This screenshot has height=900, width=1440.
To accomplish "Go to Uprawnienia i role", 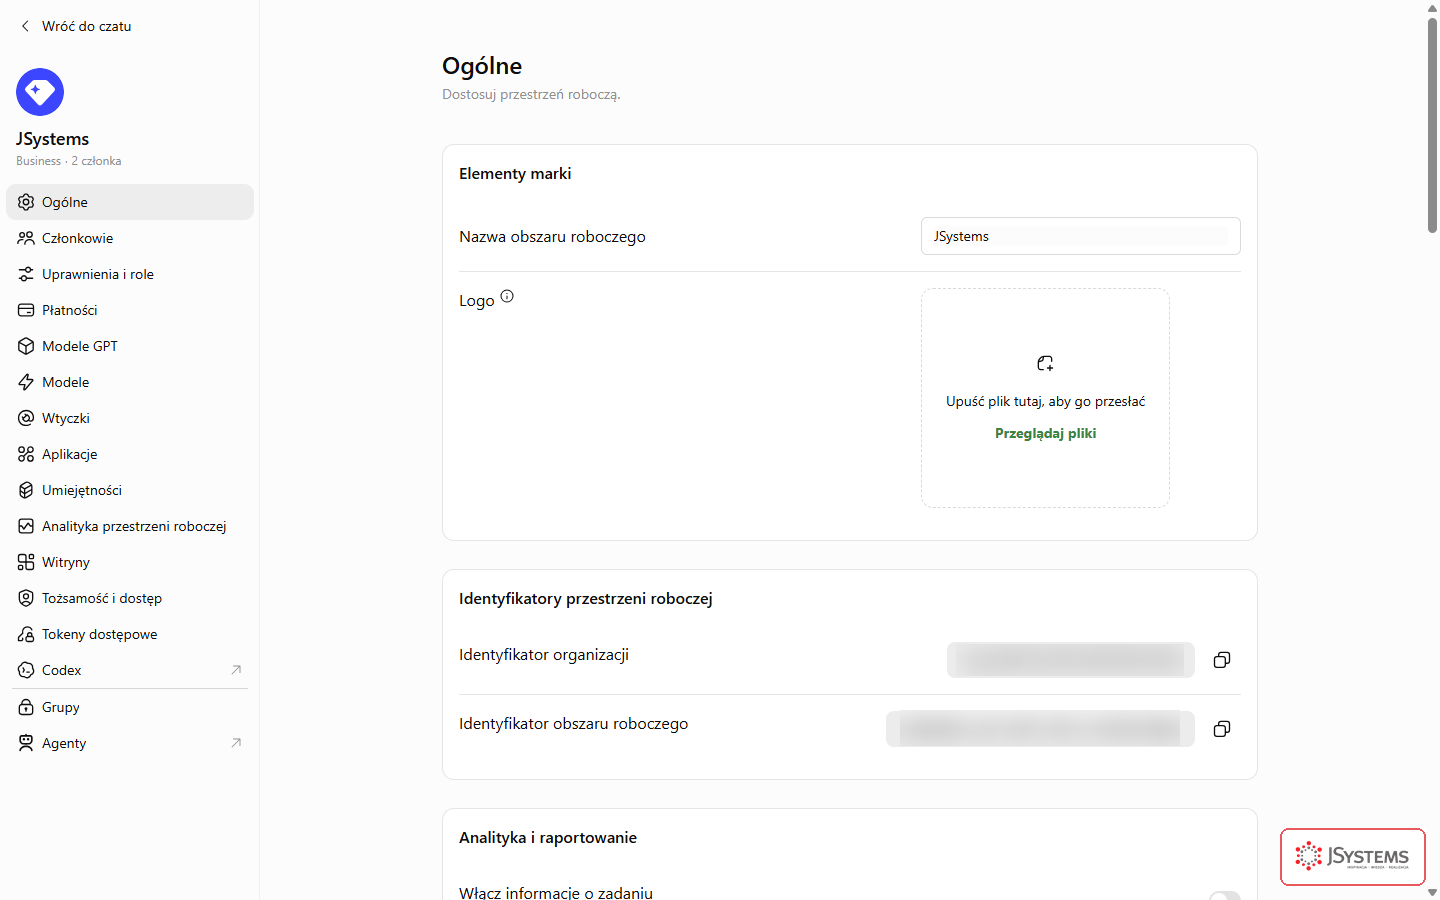I will 130,274.
